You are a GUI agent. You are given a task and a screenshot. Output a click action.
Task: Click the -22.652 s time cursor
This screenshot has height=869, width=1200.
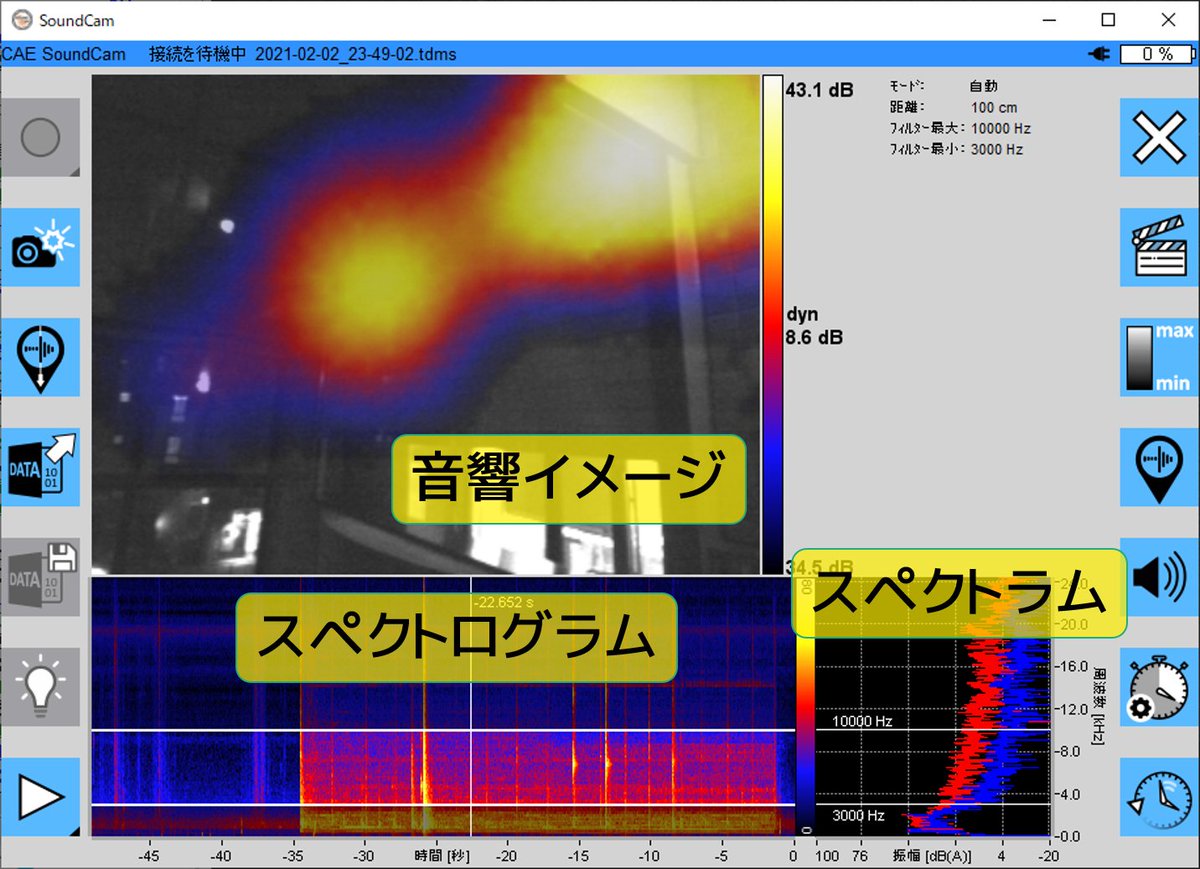click(x=471, y=706)
